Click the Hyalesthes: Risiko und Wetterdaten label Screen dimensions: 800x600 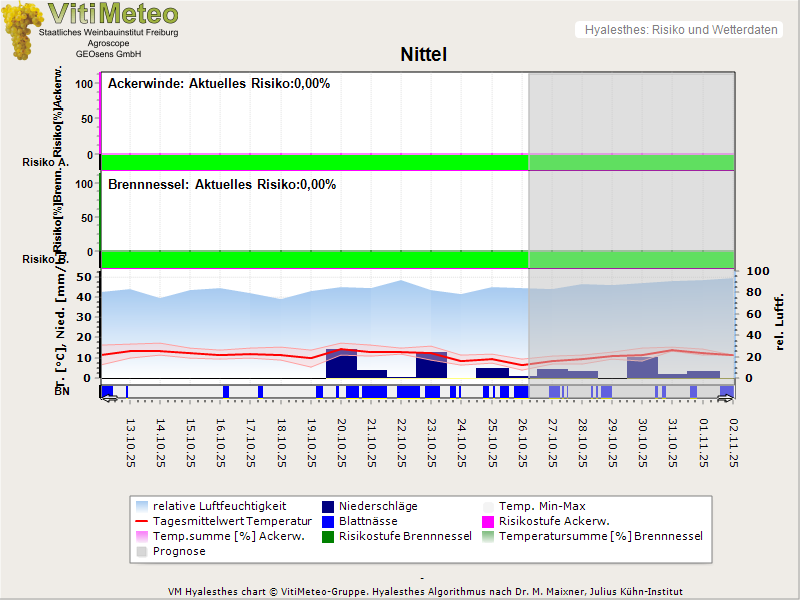[680, 30]
